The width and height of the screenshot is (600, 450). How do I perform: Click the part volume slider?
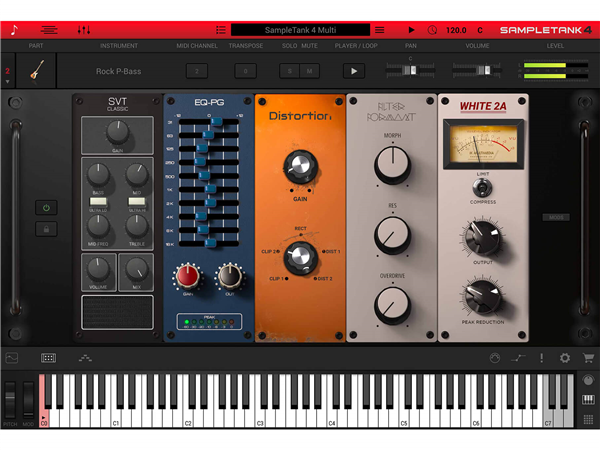click(477, 71)
